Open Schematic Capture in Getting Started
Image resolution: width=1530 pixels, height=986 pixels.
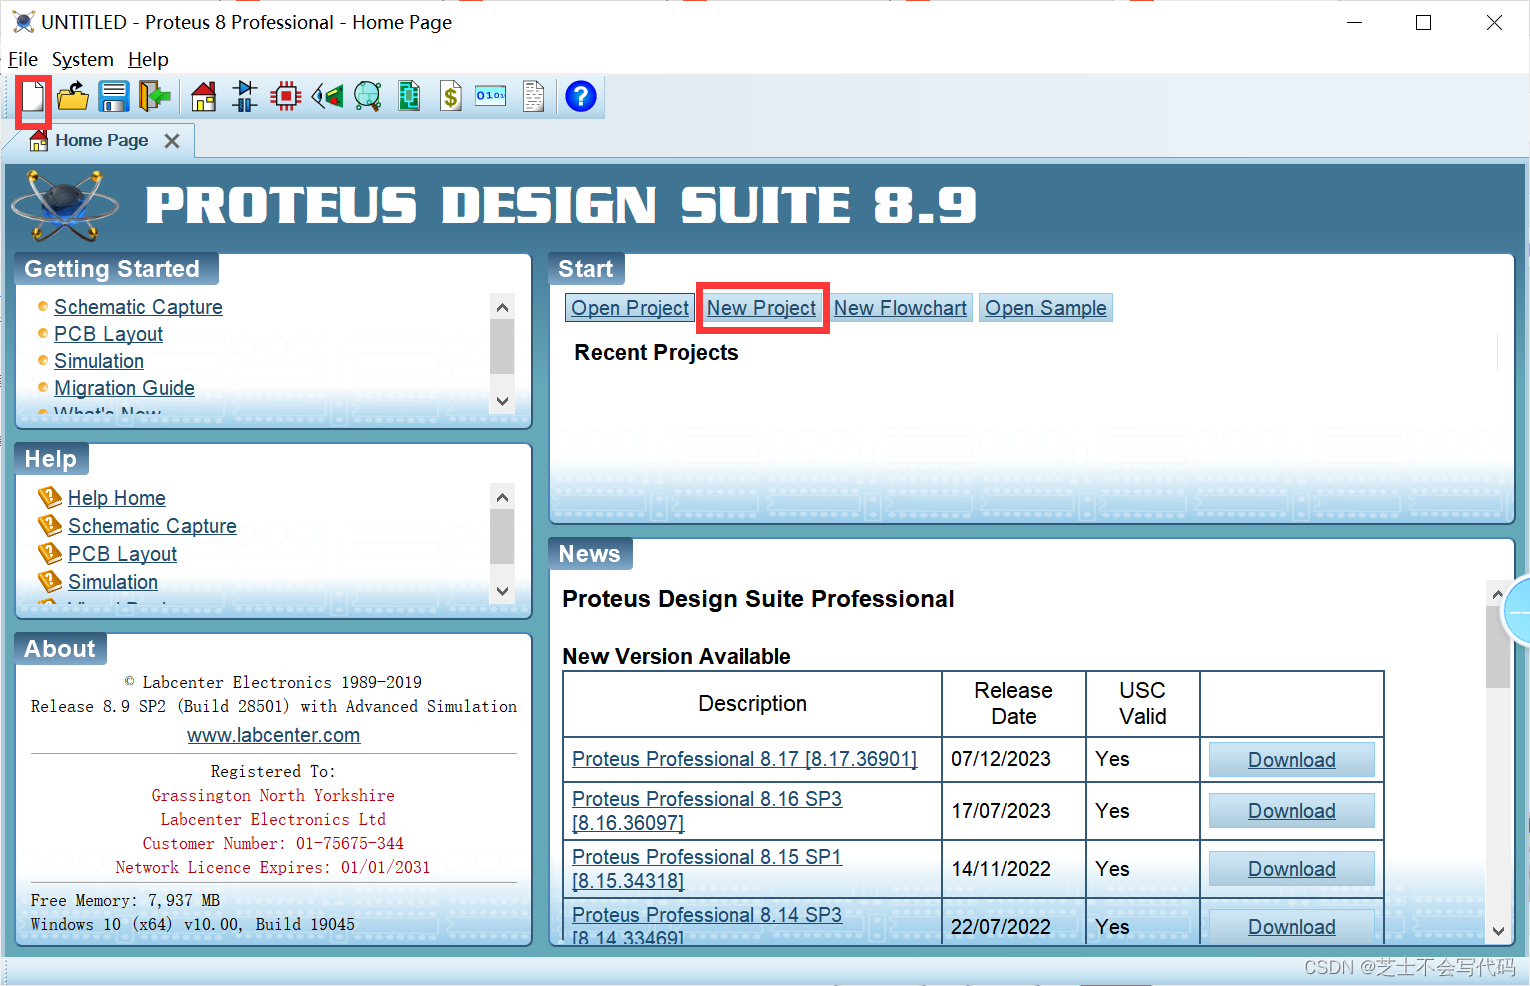[138, 307]
